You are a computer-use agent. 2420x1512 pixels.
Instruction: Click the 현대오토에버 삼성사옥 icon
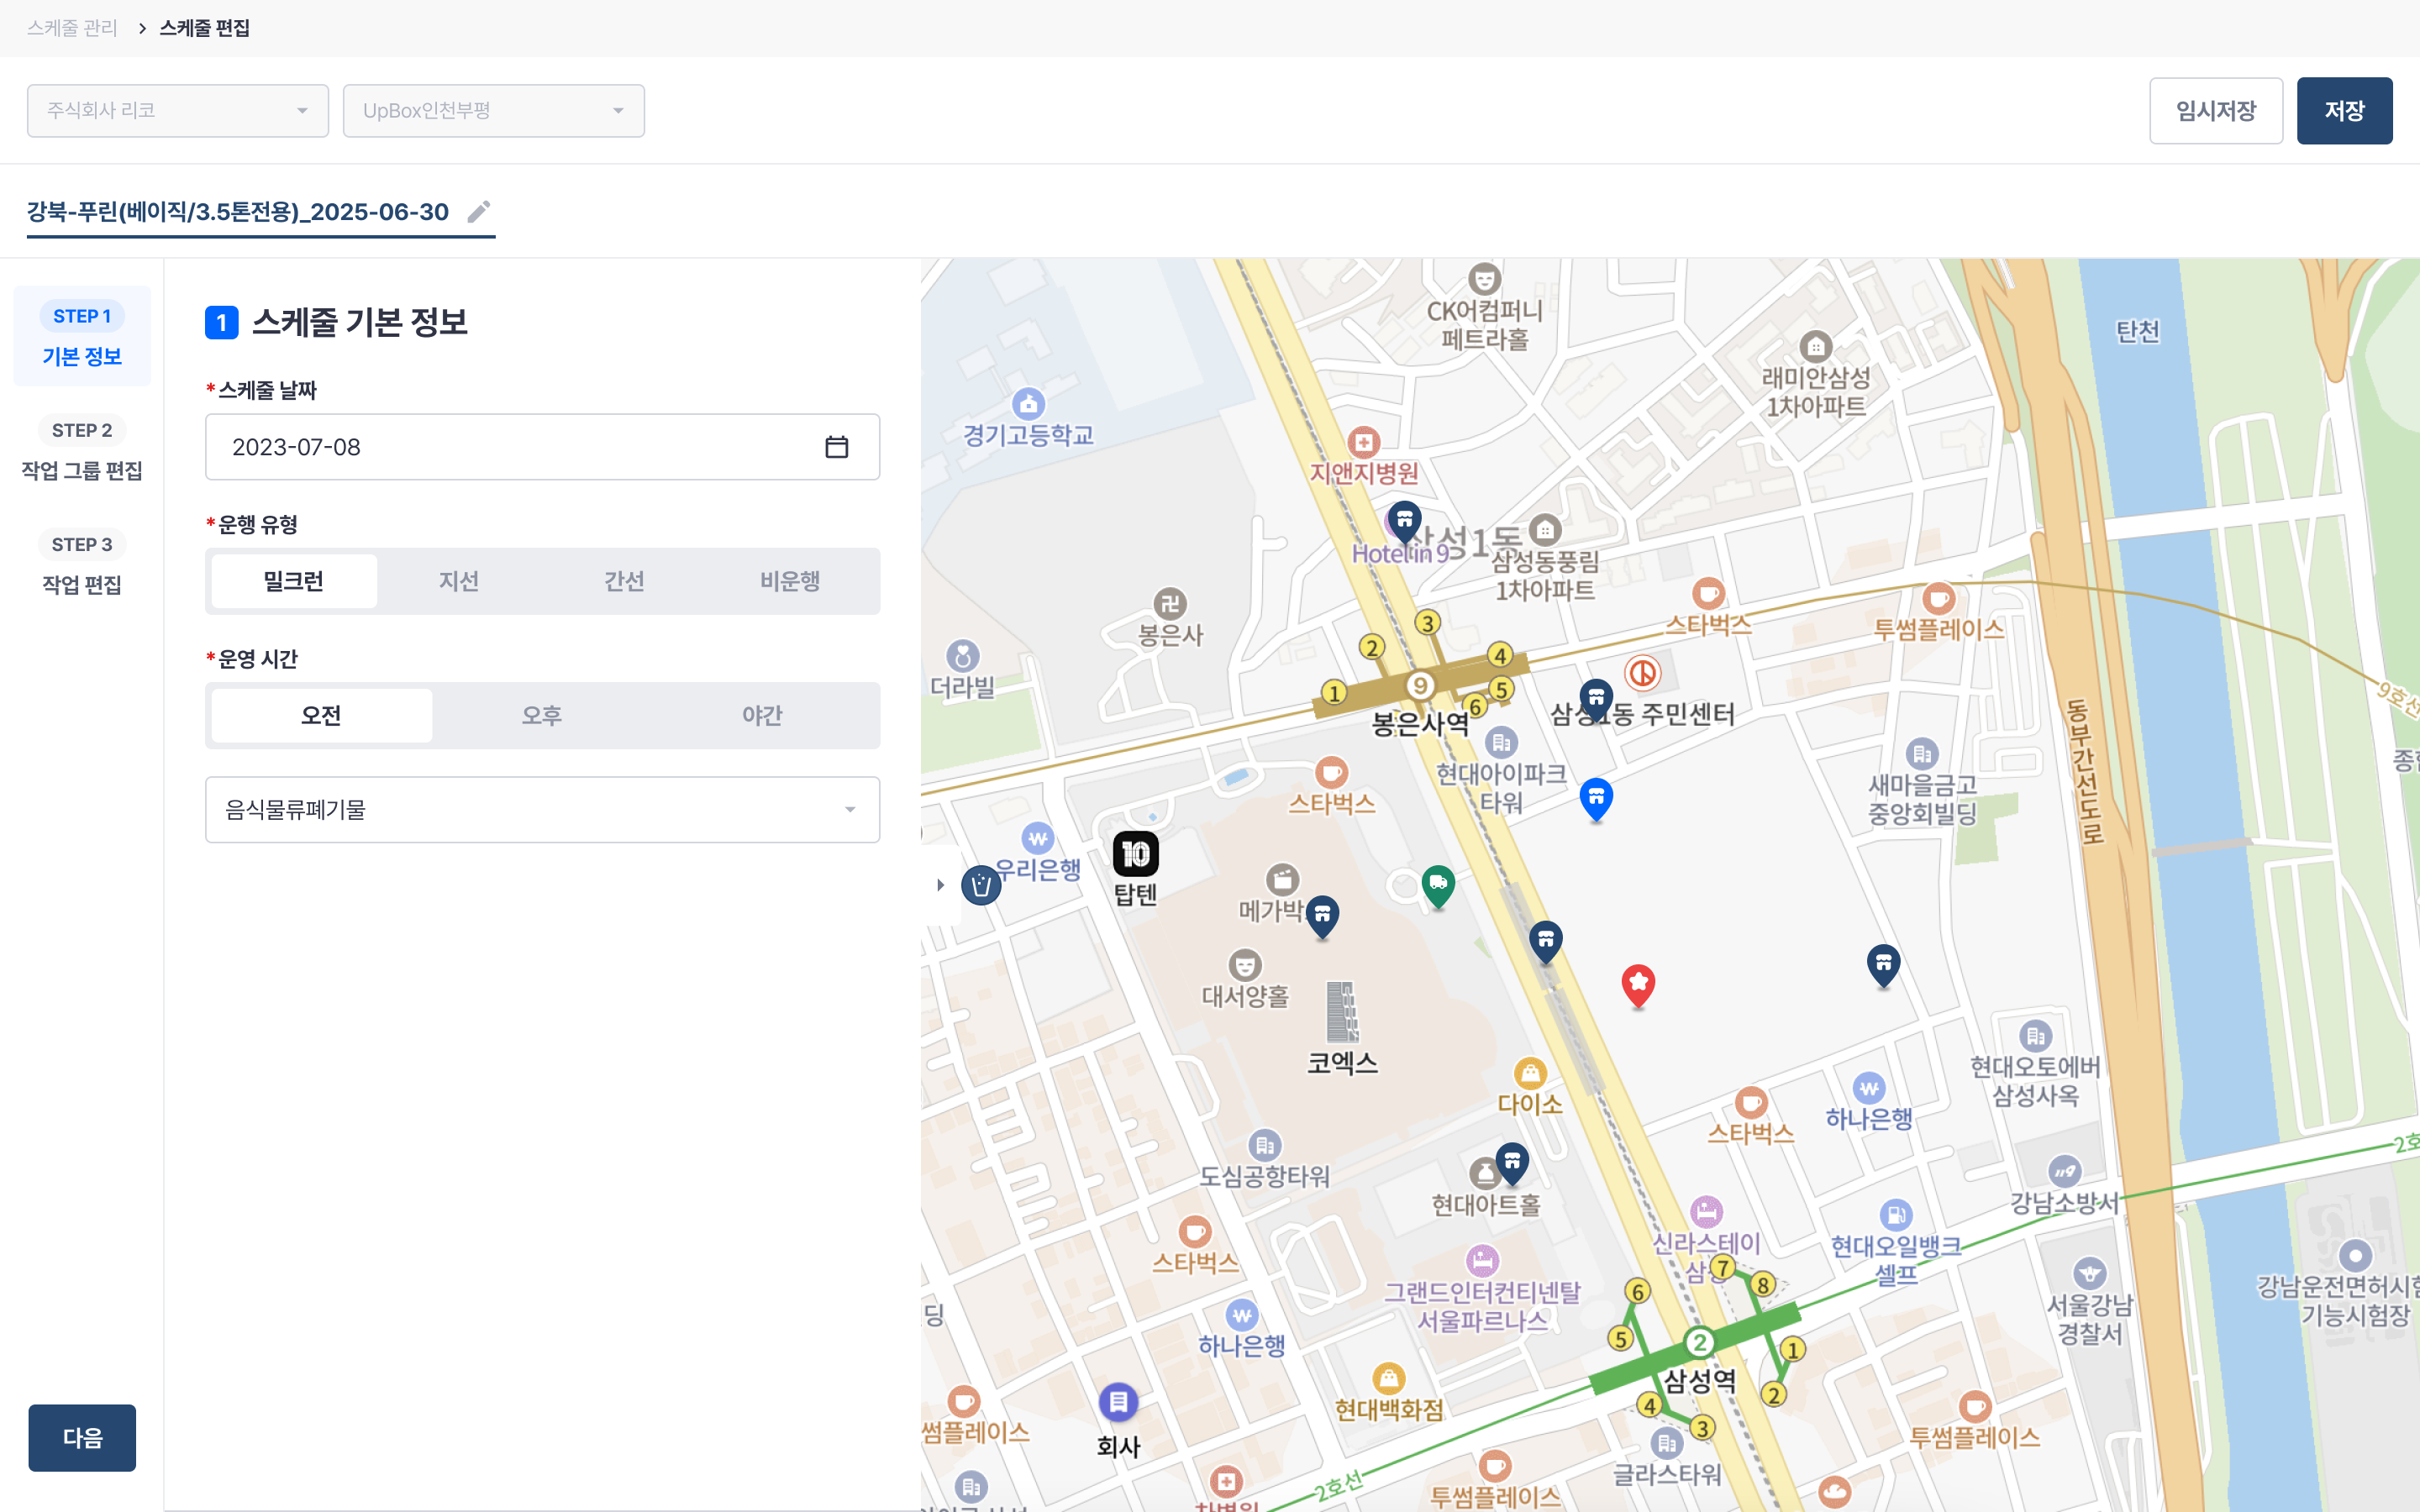[2035, 1035]
